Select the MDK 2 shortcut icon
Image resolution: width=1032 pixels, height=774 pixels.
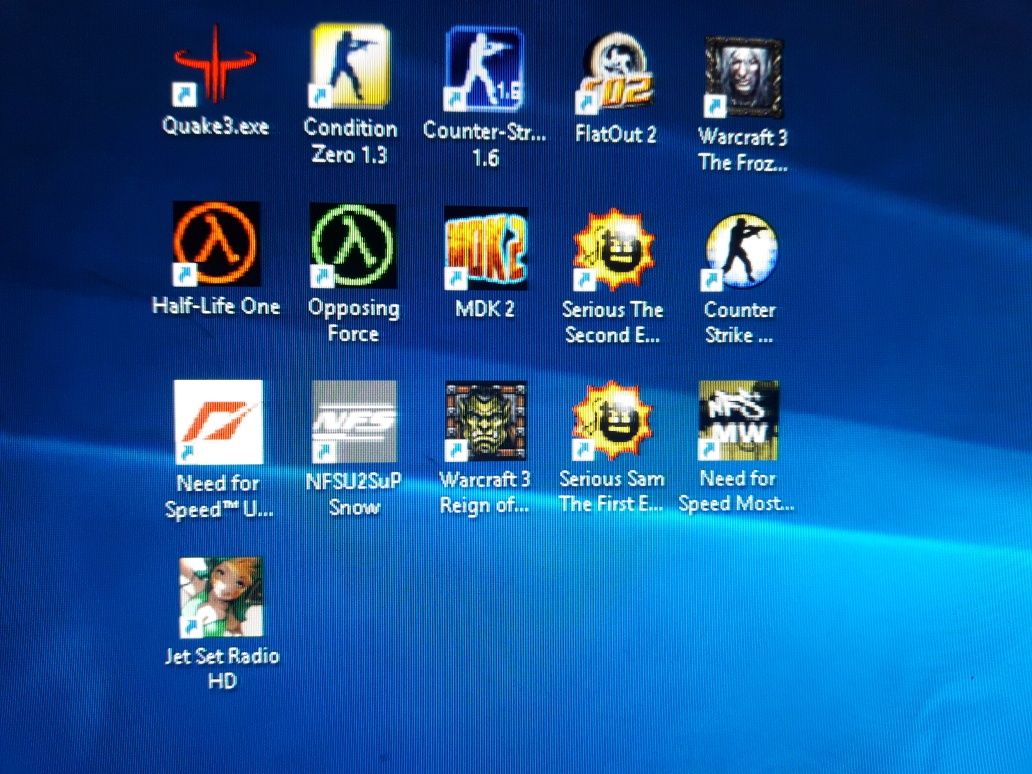coord(486,248)
